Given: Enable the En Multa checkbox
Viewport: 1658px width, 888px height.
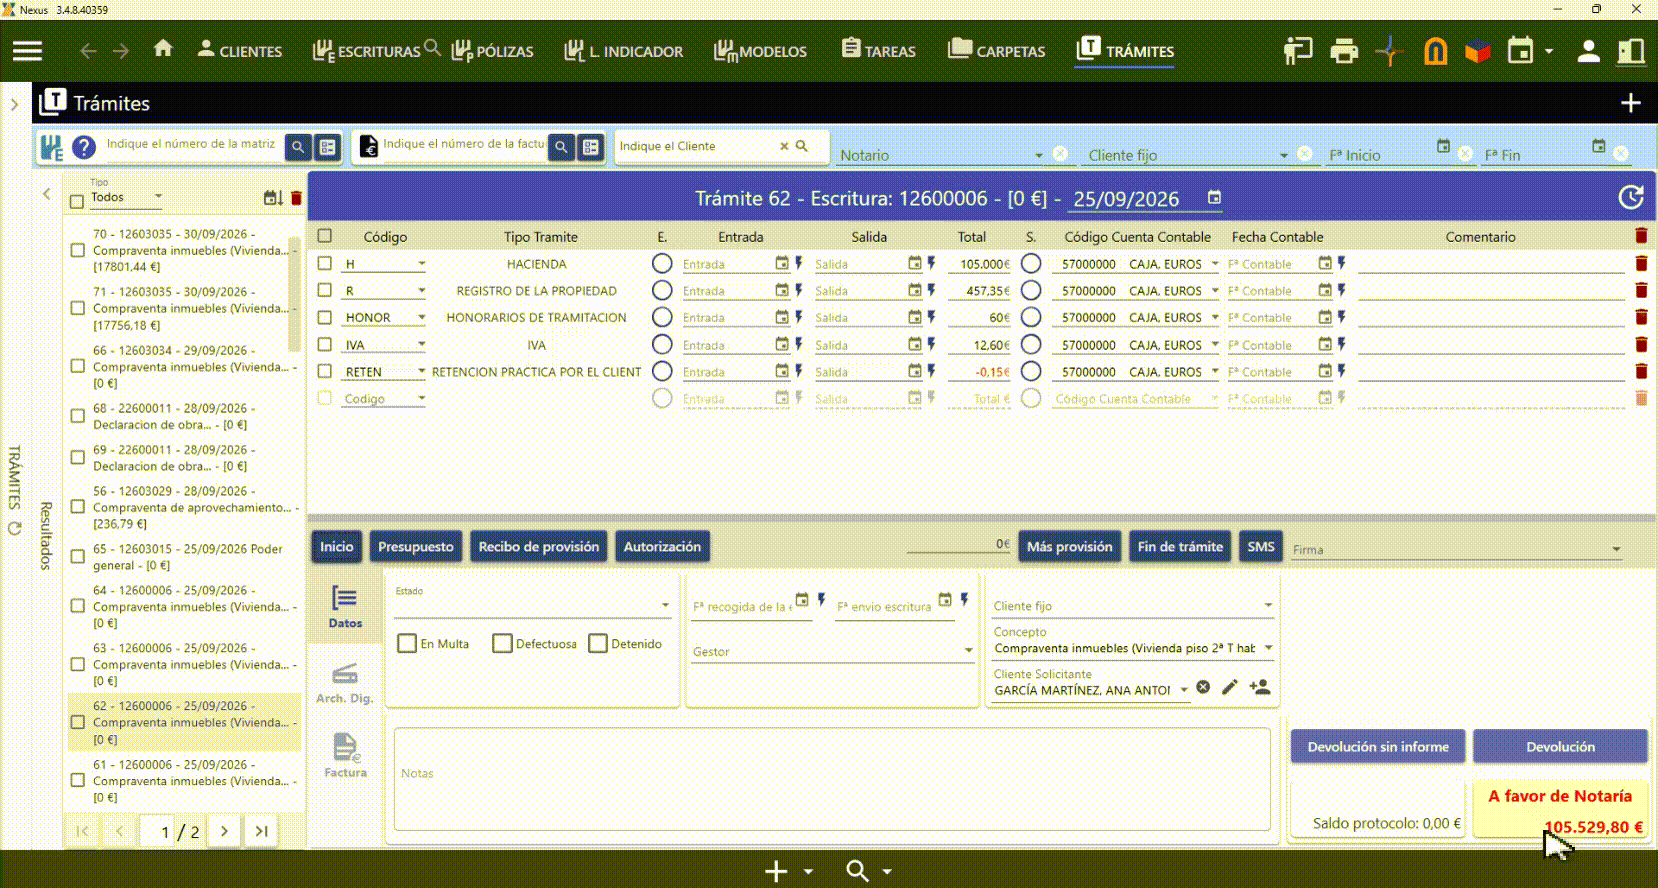Looking at the screenshot, I should (x=407, y=643).
